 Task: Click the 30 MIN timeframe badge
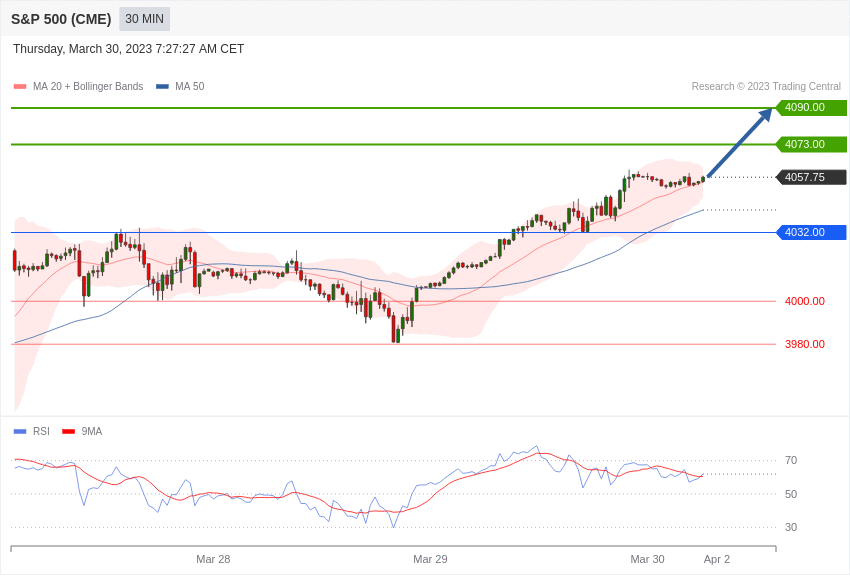(x=144, y=19)
